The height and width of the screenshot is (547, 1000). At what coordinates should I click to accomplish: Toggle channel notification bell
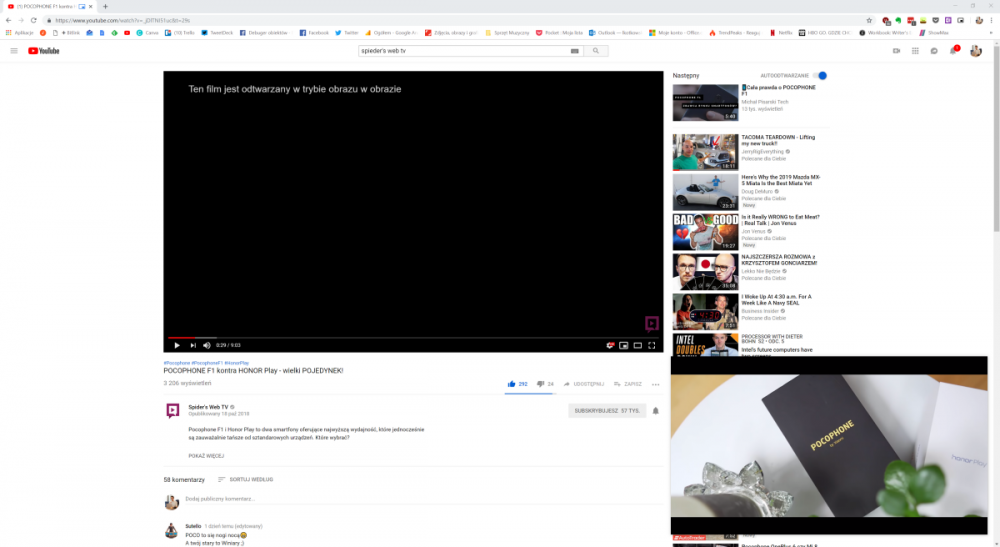tap(655, 411)
